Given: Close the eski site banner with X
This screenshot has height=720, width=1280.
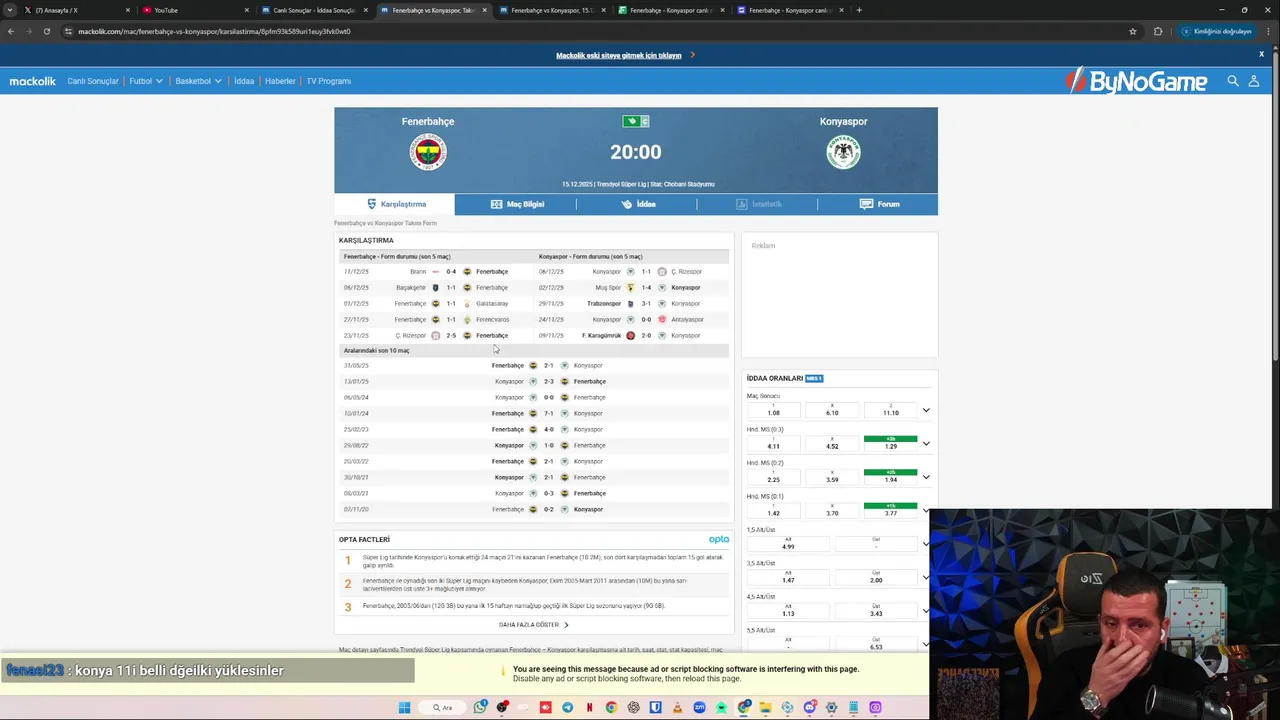Looking at the screenshot, I should click(x=1262, y=54).
